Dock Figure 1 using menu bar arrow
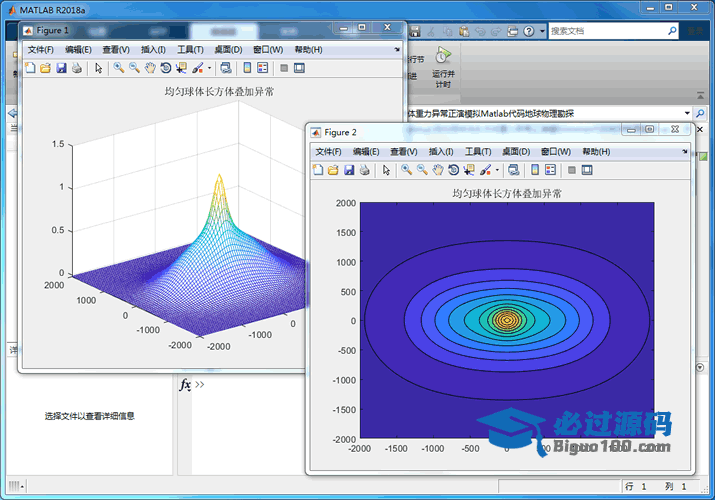Viewport: 715px width, 500px height. tap(397, 49)
